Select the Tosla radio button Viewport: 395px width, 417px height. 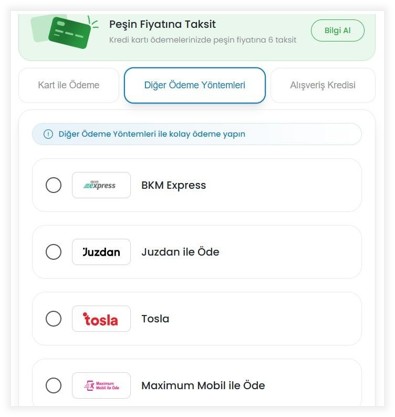(x=53, y=319)
